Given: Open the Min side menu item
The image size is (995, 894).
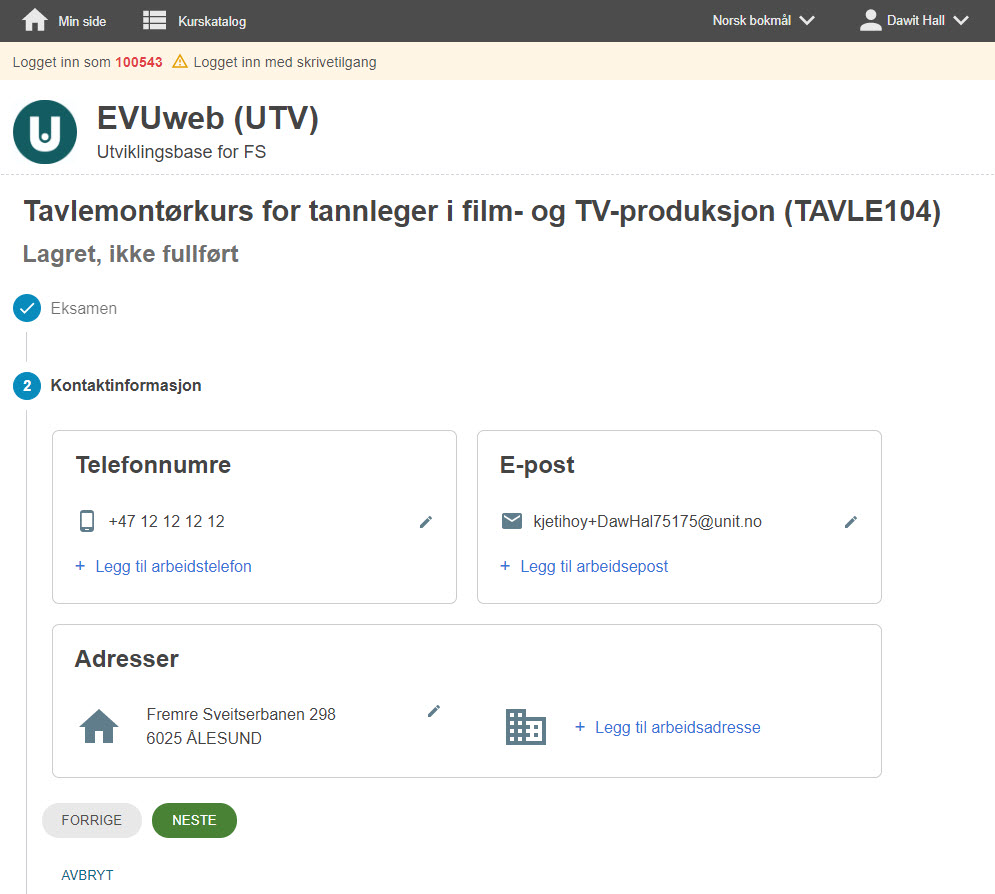Looking at the screenshot, I should (82, 21).
